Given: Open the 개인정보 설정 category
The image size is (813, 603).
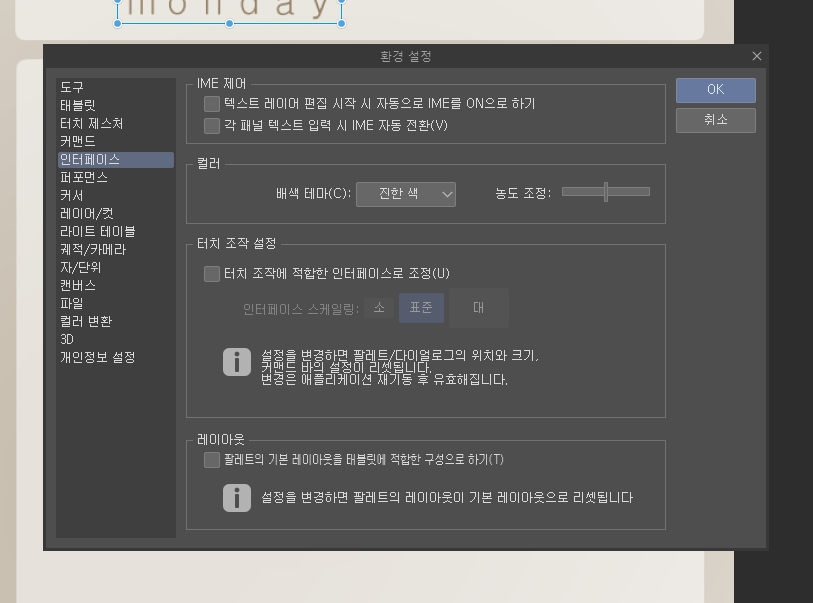Looking at the screenshot, I should click(115, 357).
